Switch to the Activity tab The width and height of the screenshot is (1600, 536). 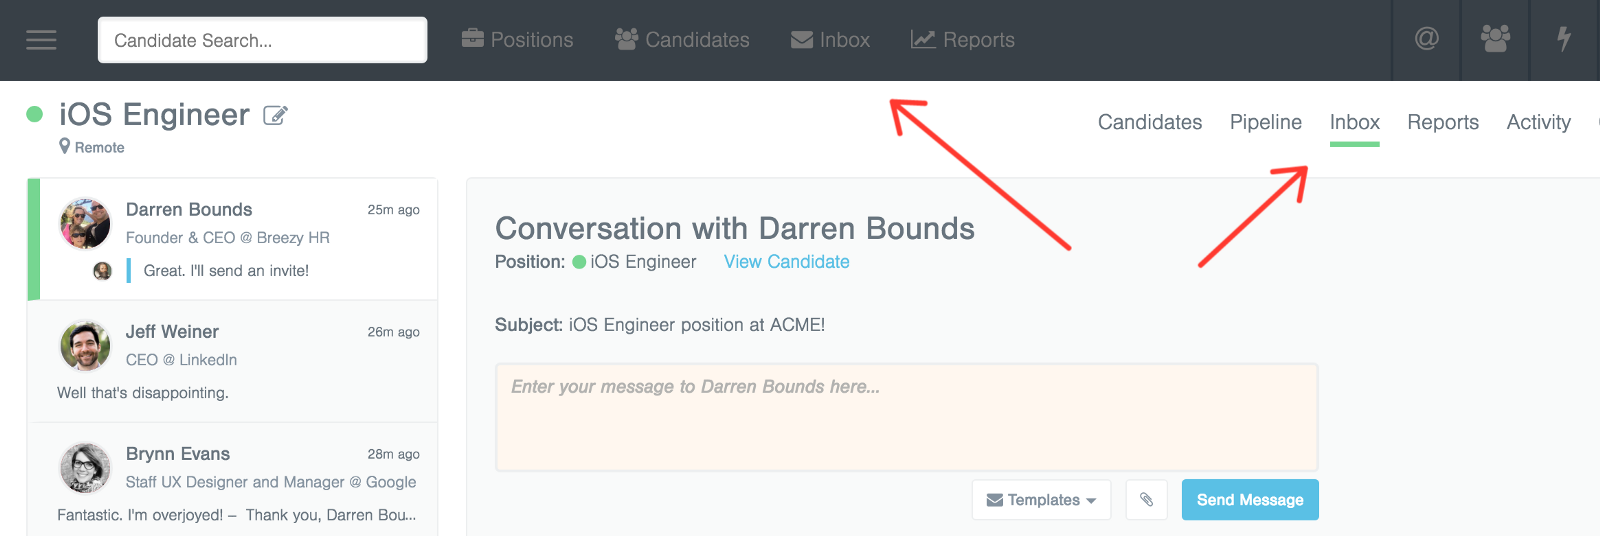(1538, 122)
